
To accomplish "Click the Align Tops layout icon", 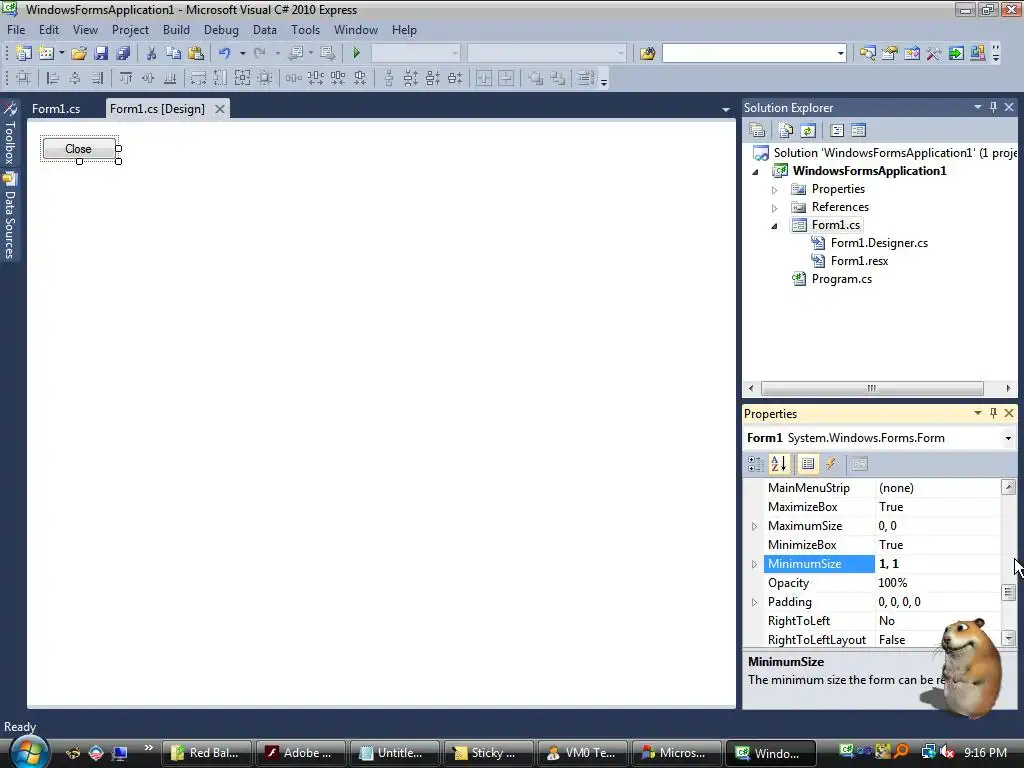I will (x=126, y=78).
